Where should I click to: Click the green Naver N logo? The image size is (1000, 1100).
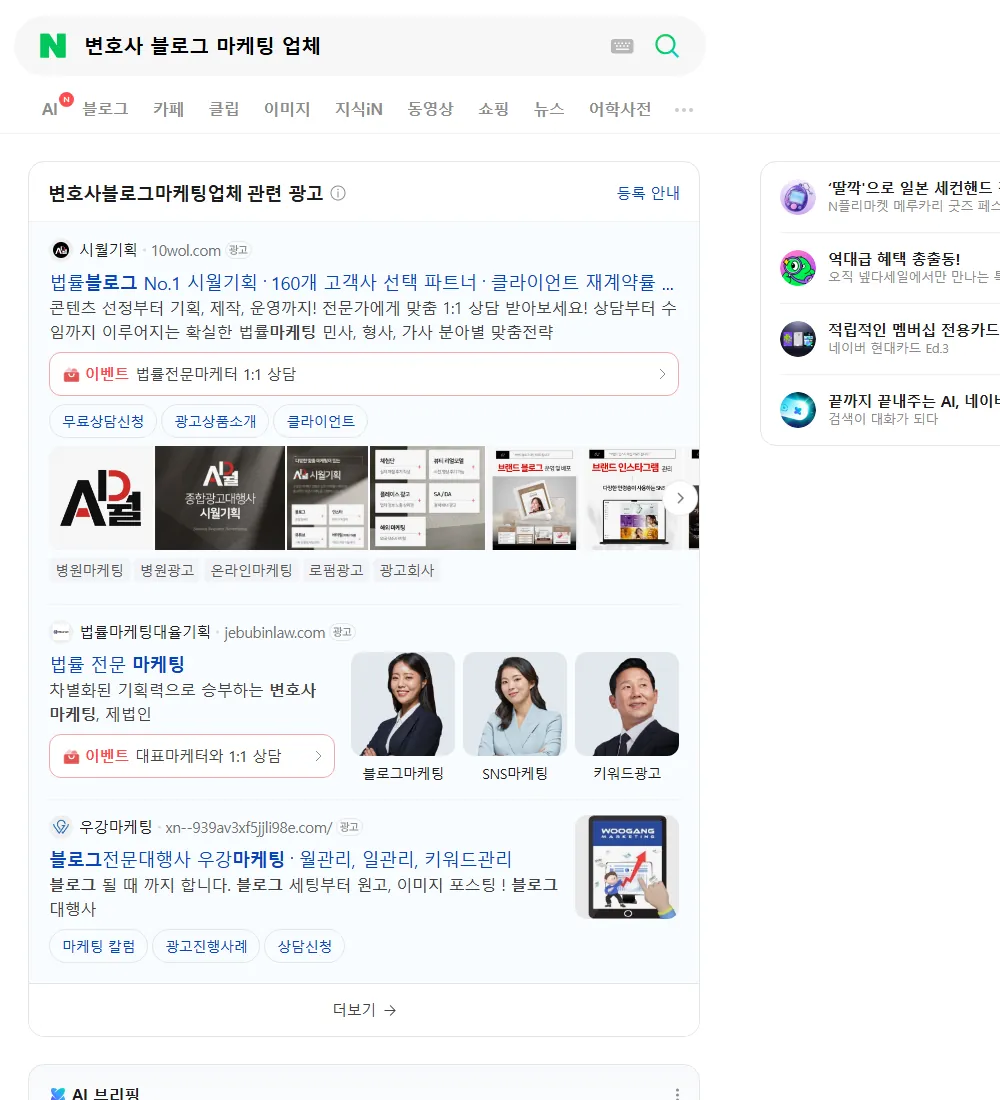pos(53,46)
